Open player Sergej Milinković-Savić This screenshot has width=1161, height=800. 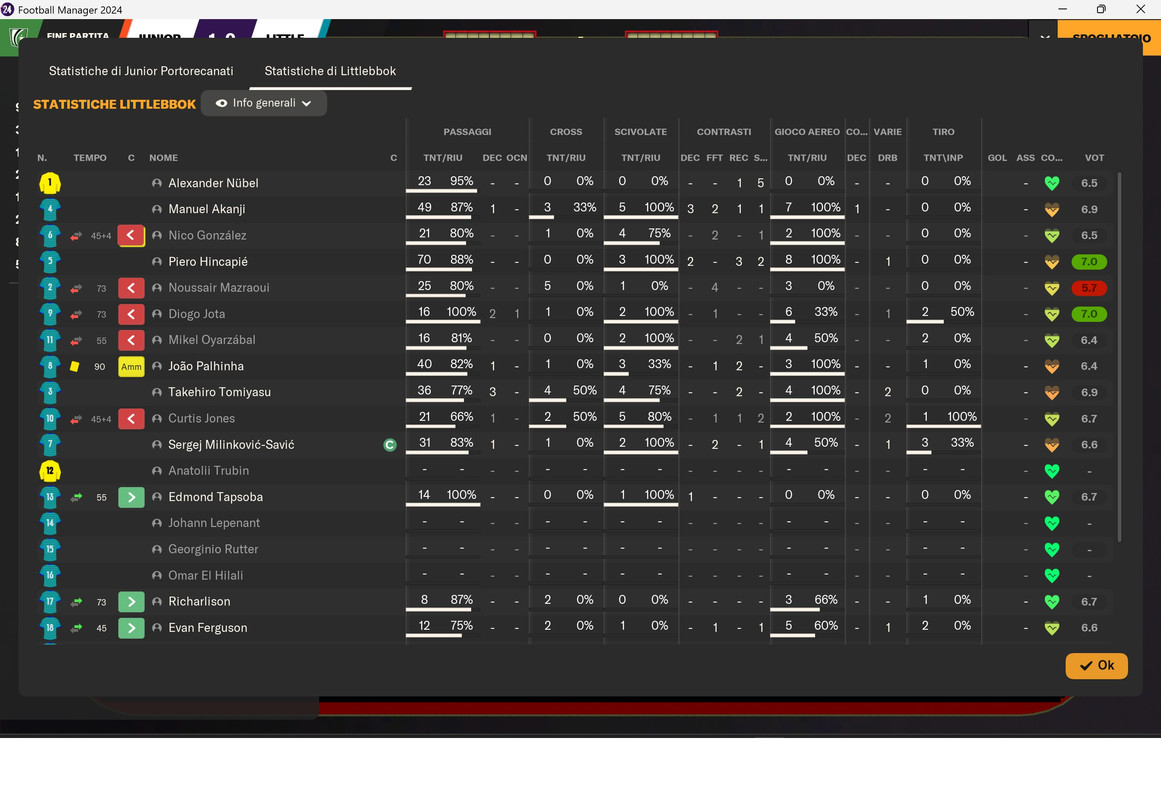pyautogui.click(x=231, y=444)
